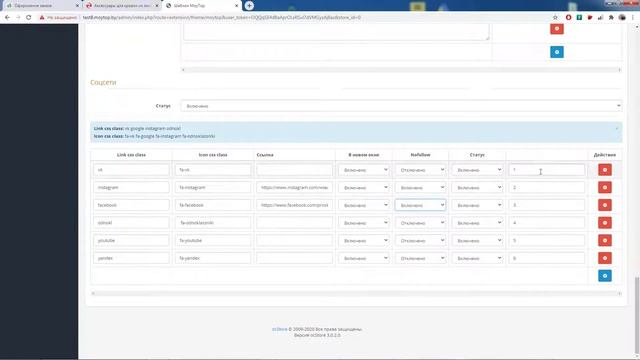
Task: Open Nofollow dropdown for youtube row
Action: tap(420, 240)
